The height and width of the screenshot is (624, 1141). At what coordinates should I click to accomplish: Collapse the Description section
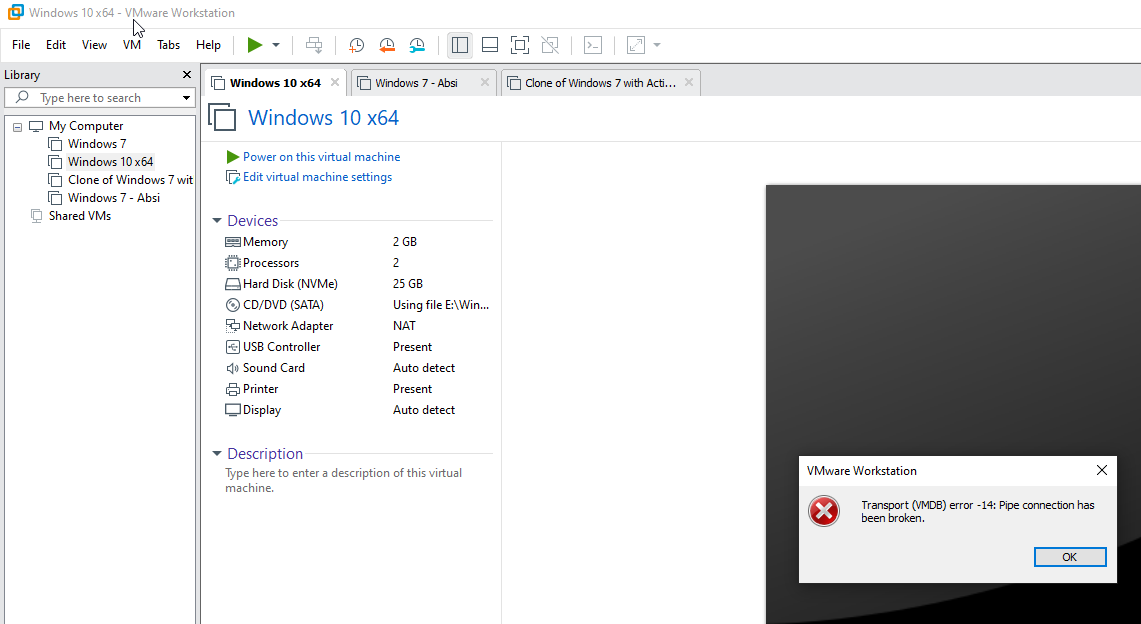pos(217,453)
